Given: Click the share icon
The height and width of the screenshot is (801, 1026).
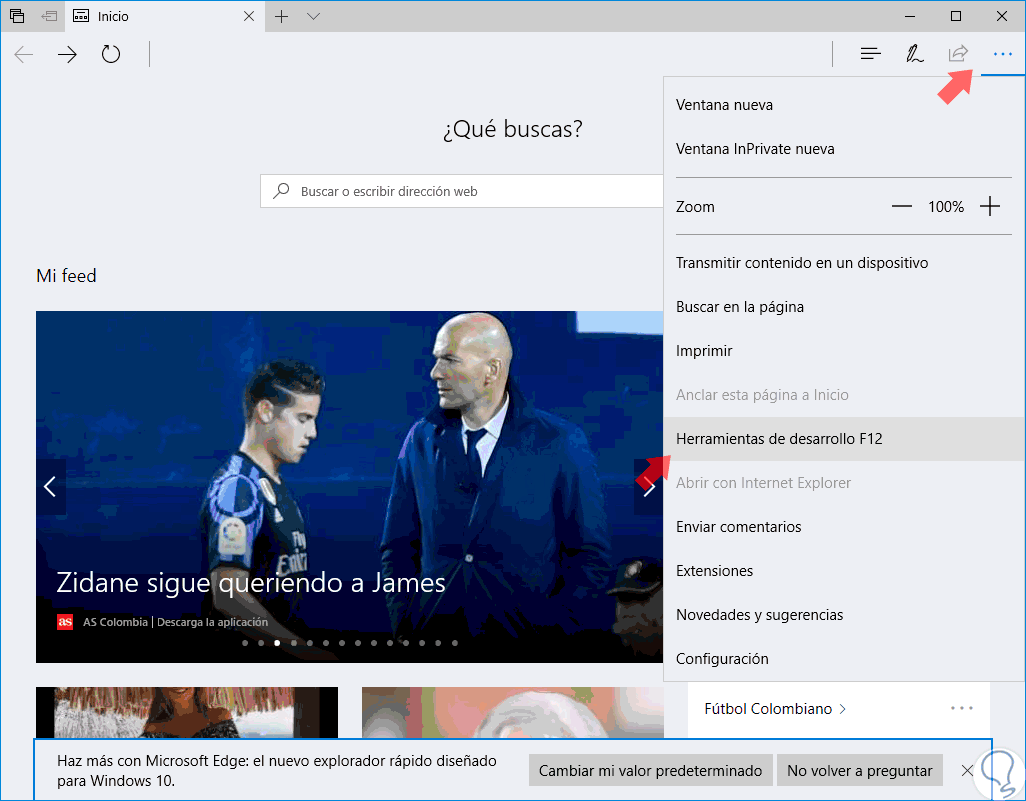Looking at the screenshot, I should pos(958,54).
